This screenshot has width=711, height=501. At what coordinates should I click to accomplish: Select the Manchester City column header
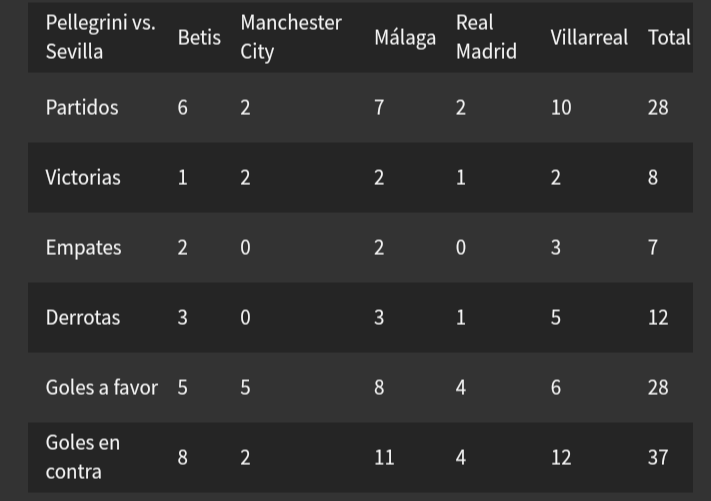(291, 37)
